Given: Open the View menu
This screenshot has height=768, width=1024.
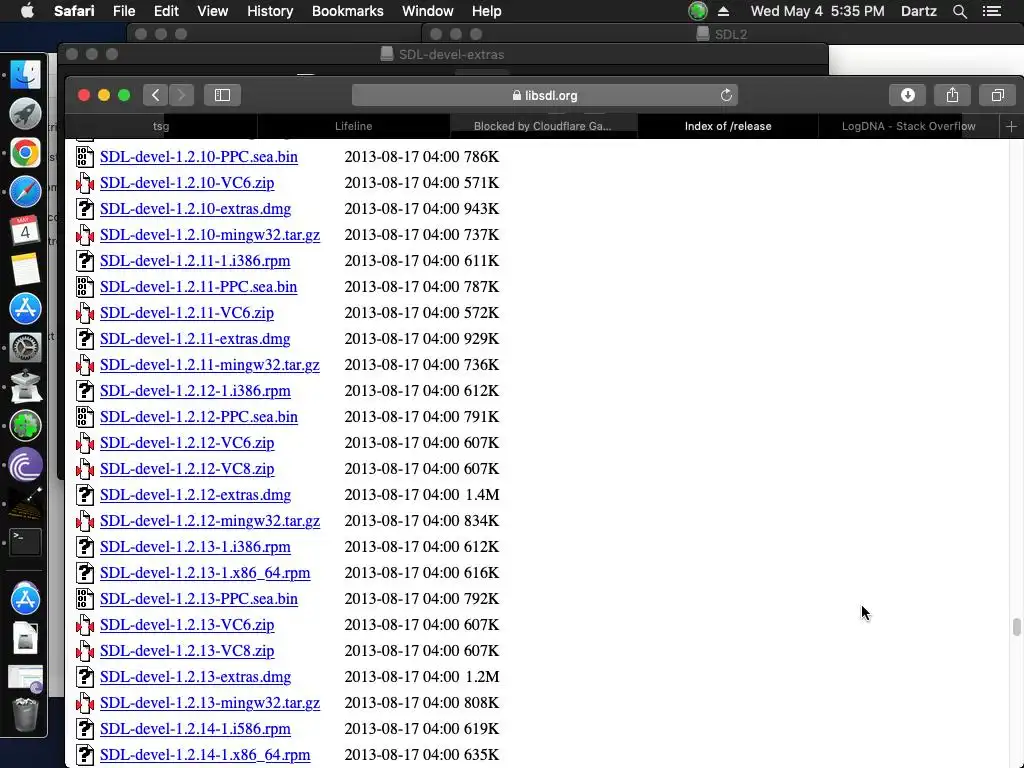Looking at the screenshot, I should tap(213, 11).
